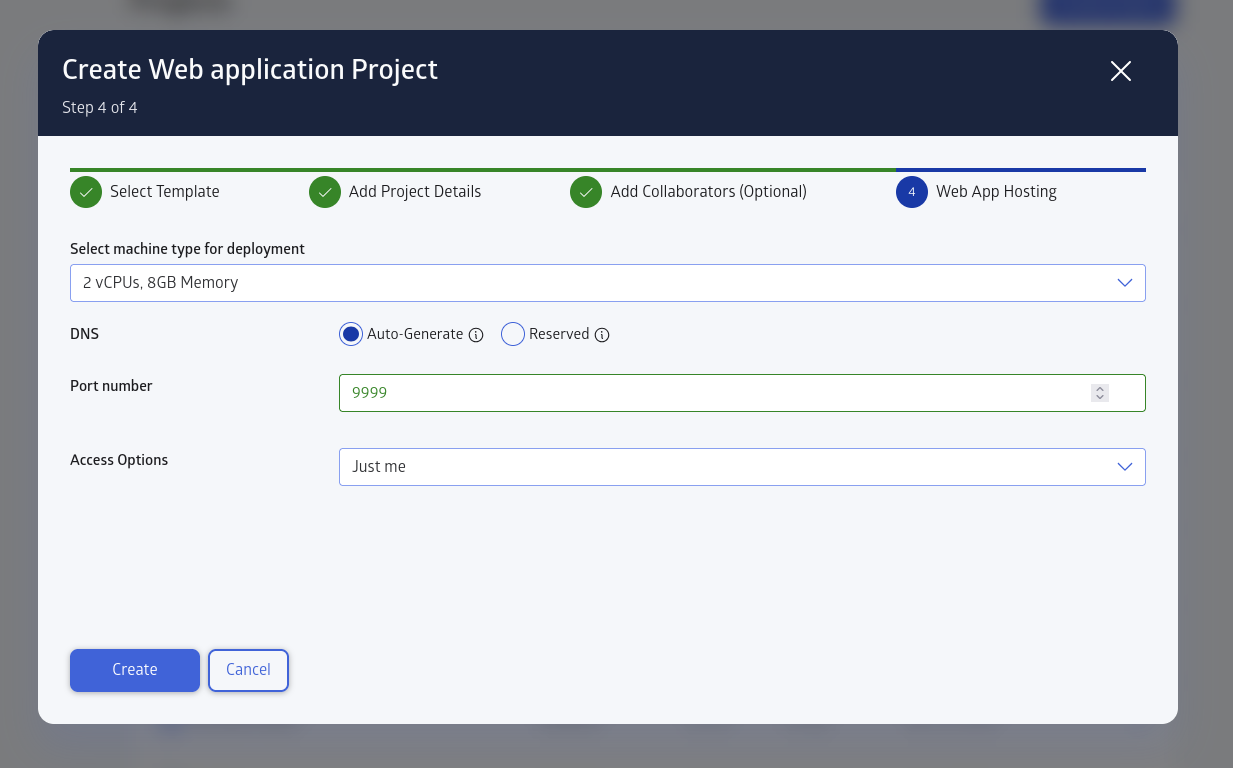Open the machine type dropdown
1233x768 pixels.
pos(608,283)
